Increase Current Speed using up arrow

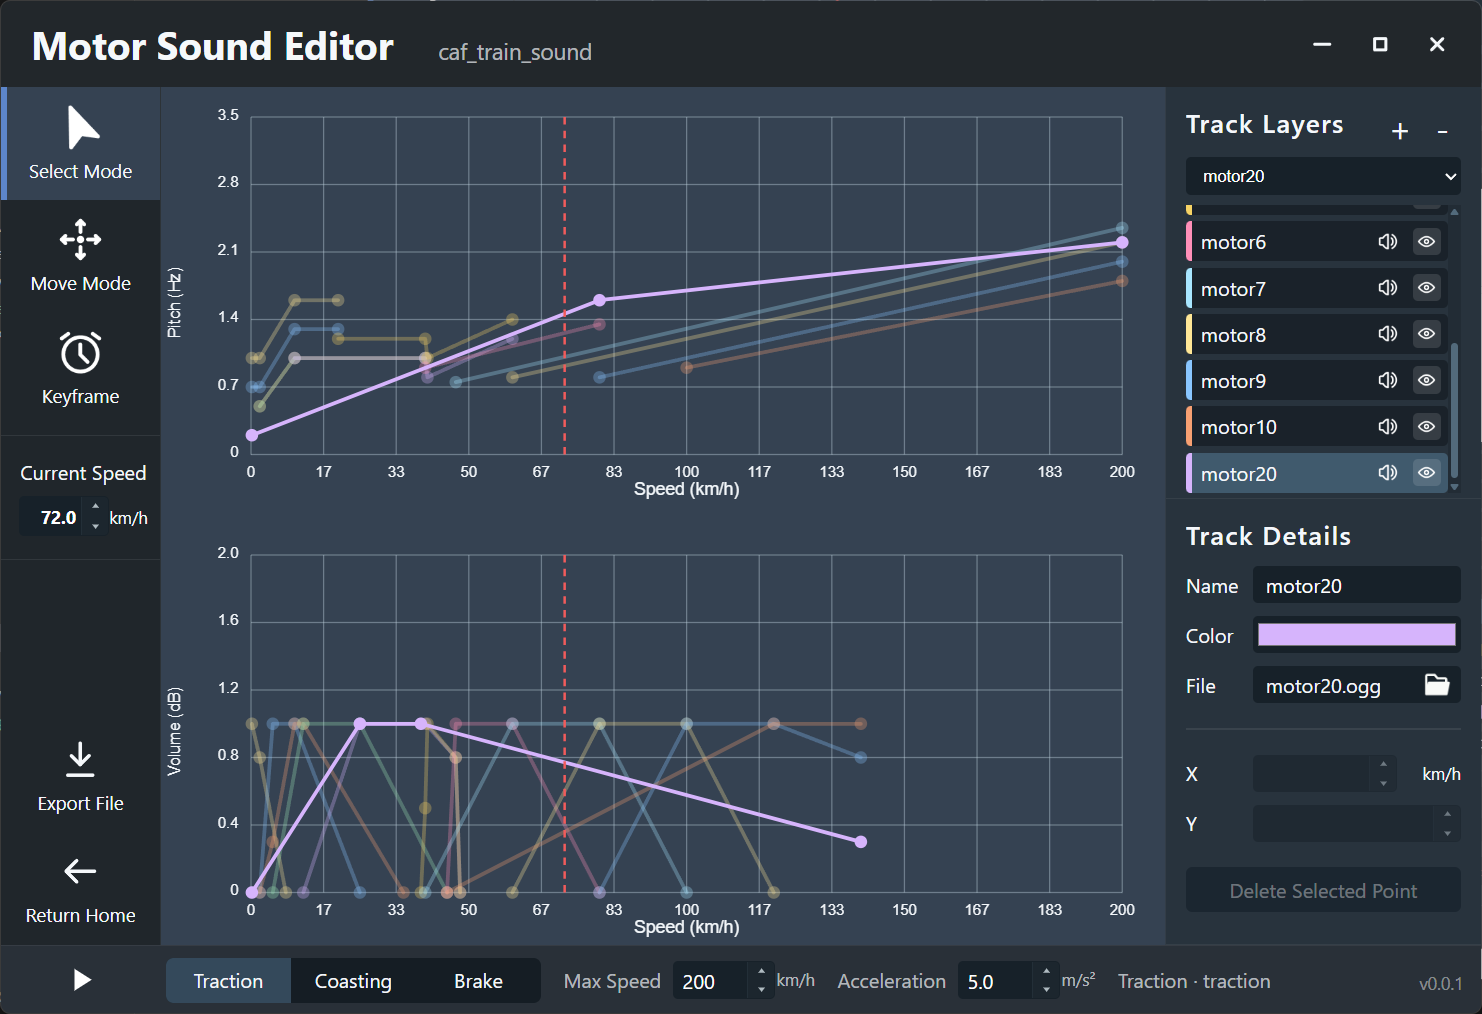pos(95,510)
